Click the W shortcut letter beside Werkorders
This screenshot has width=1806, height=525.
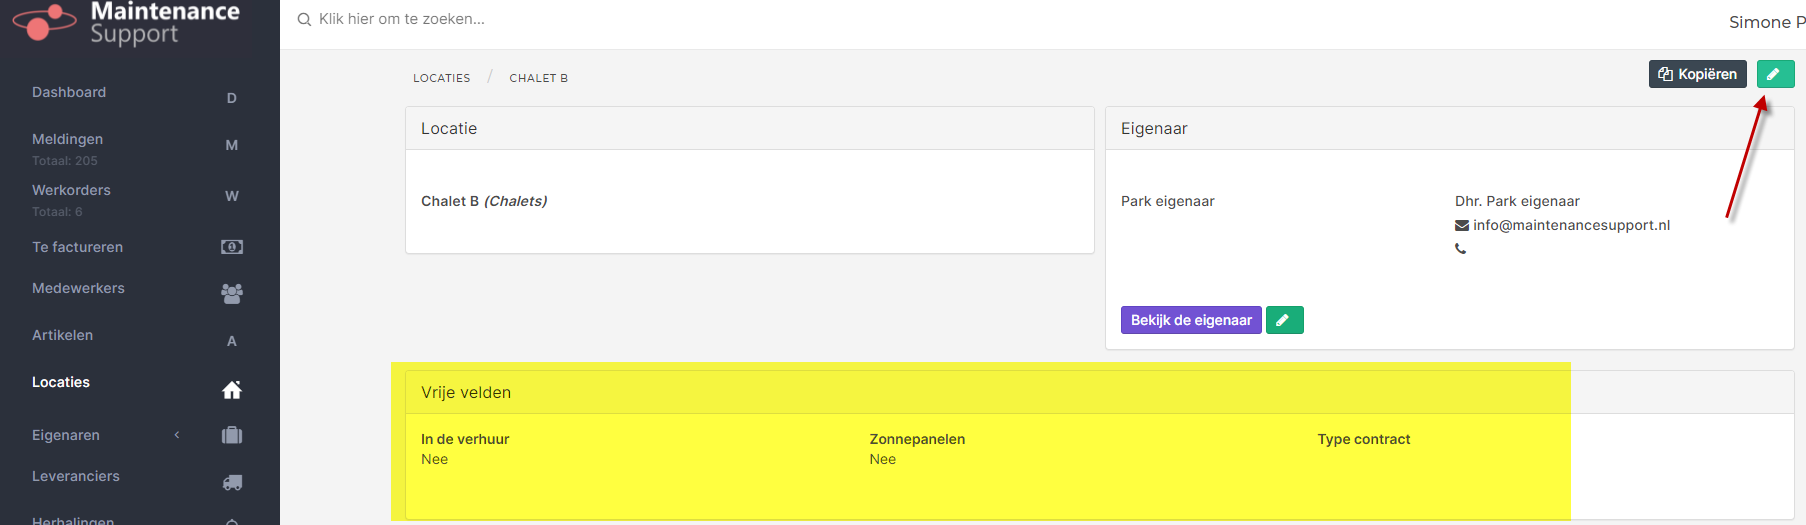click(232, 196)
